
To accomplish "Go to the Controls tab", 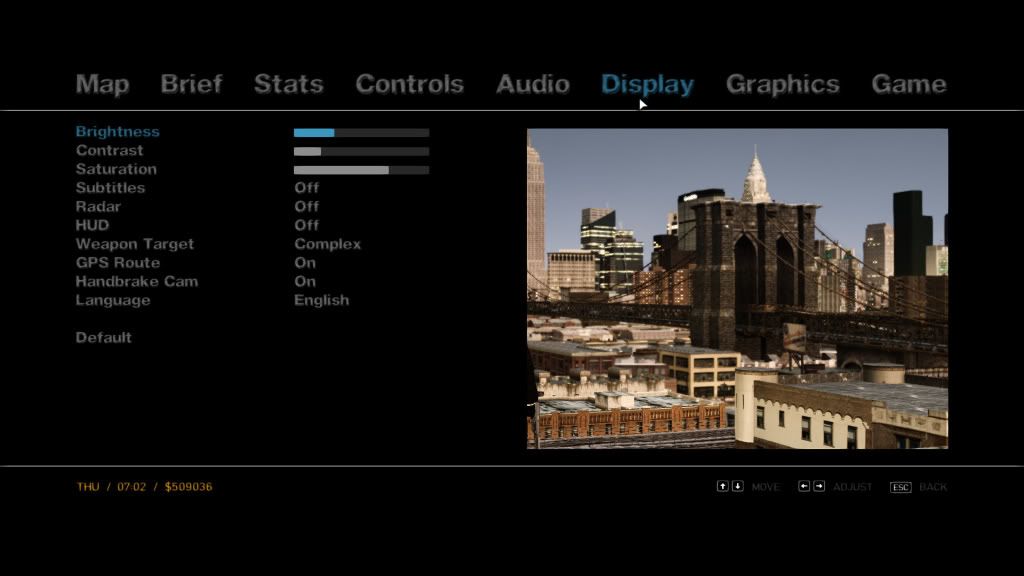I will click(409, 84).
